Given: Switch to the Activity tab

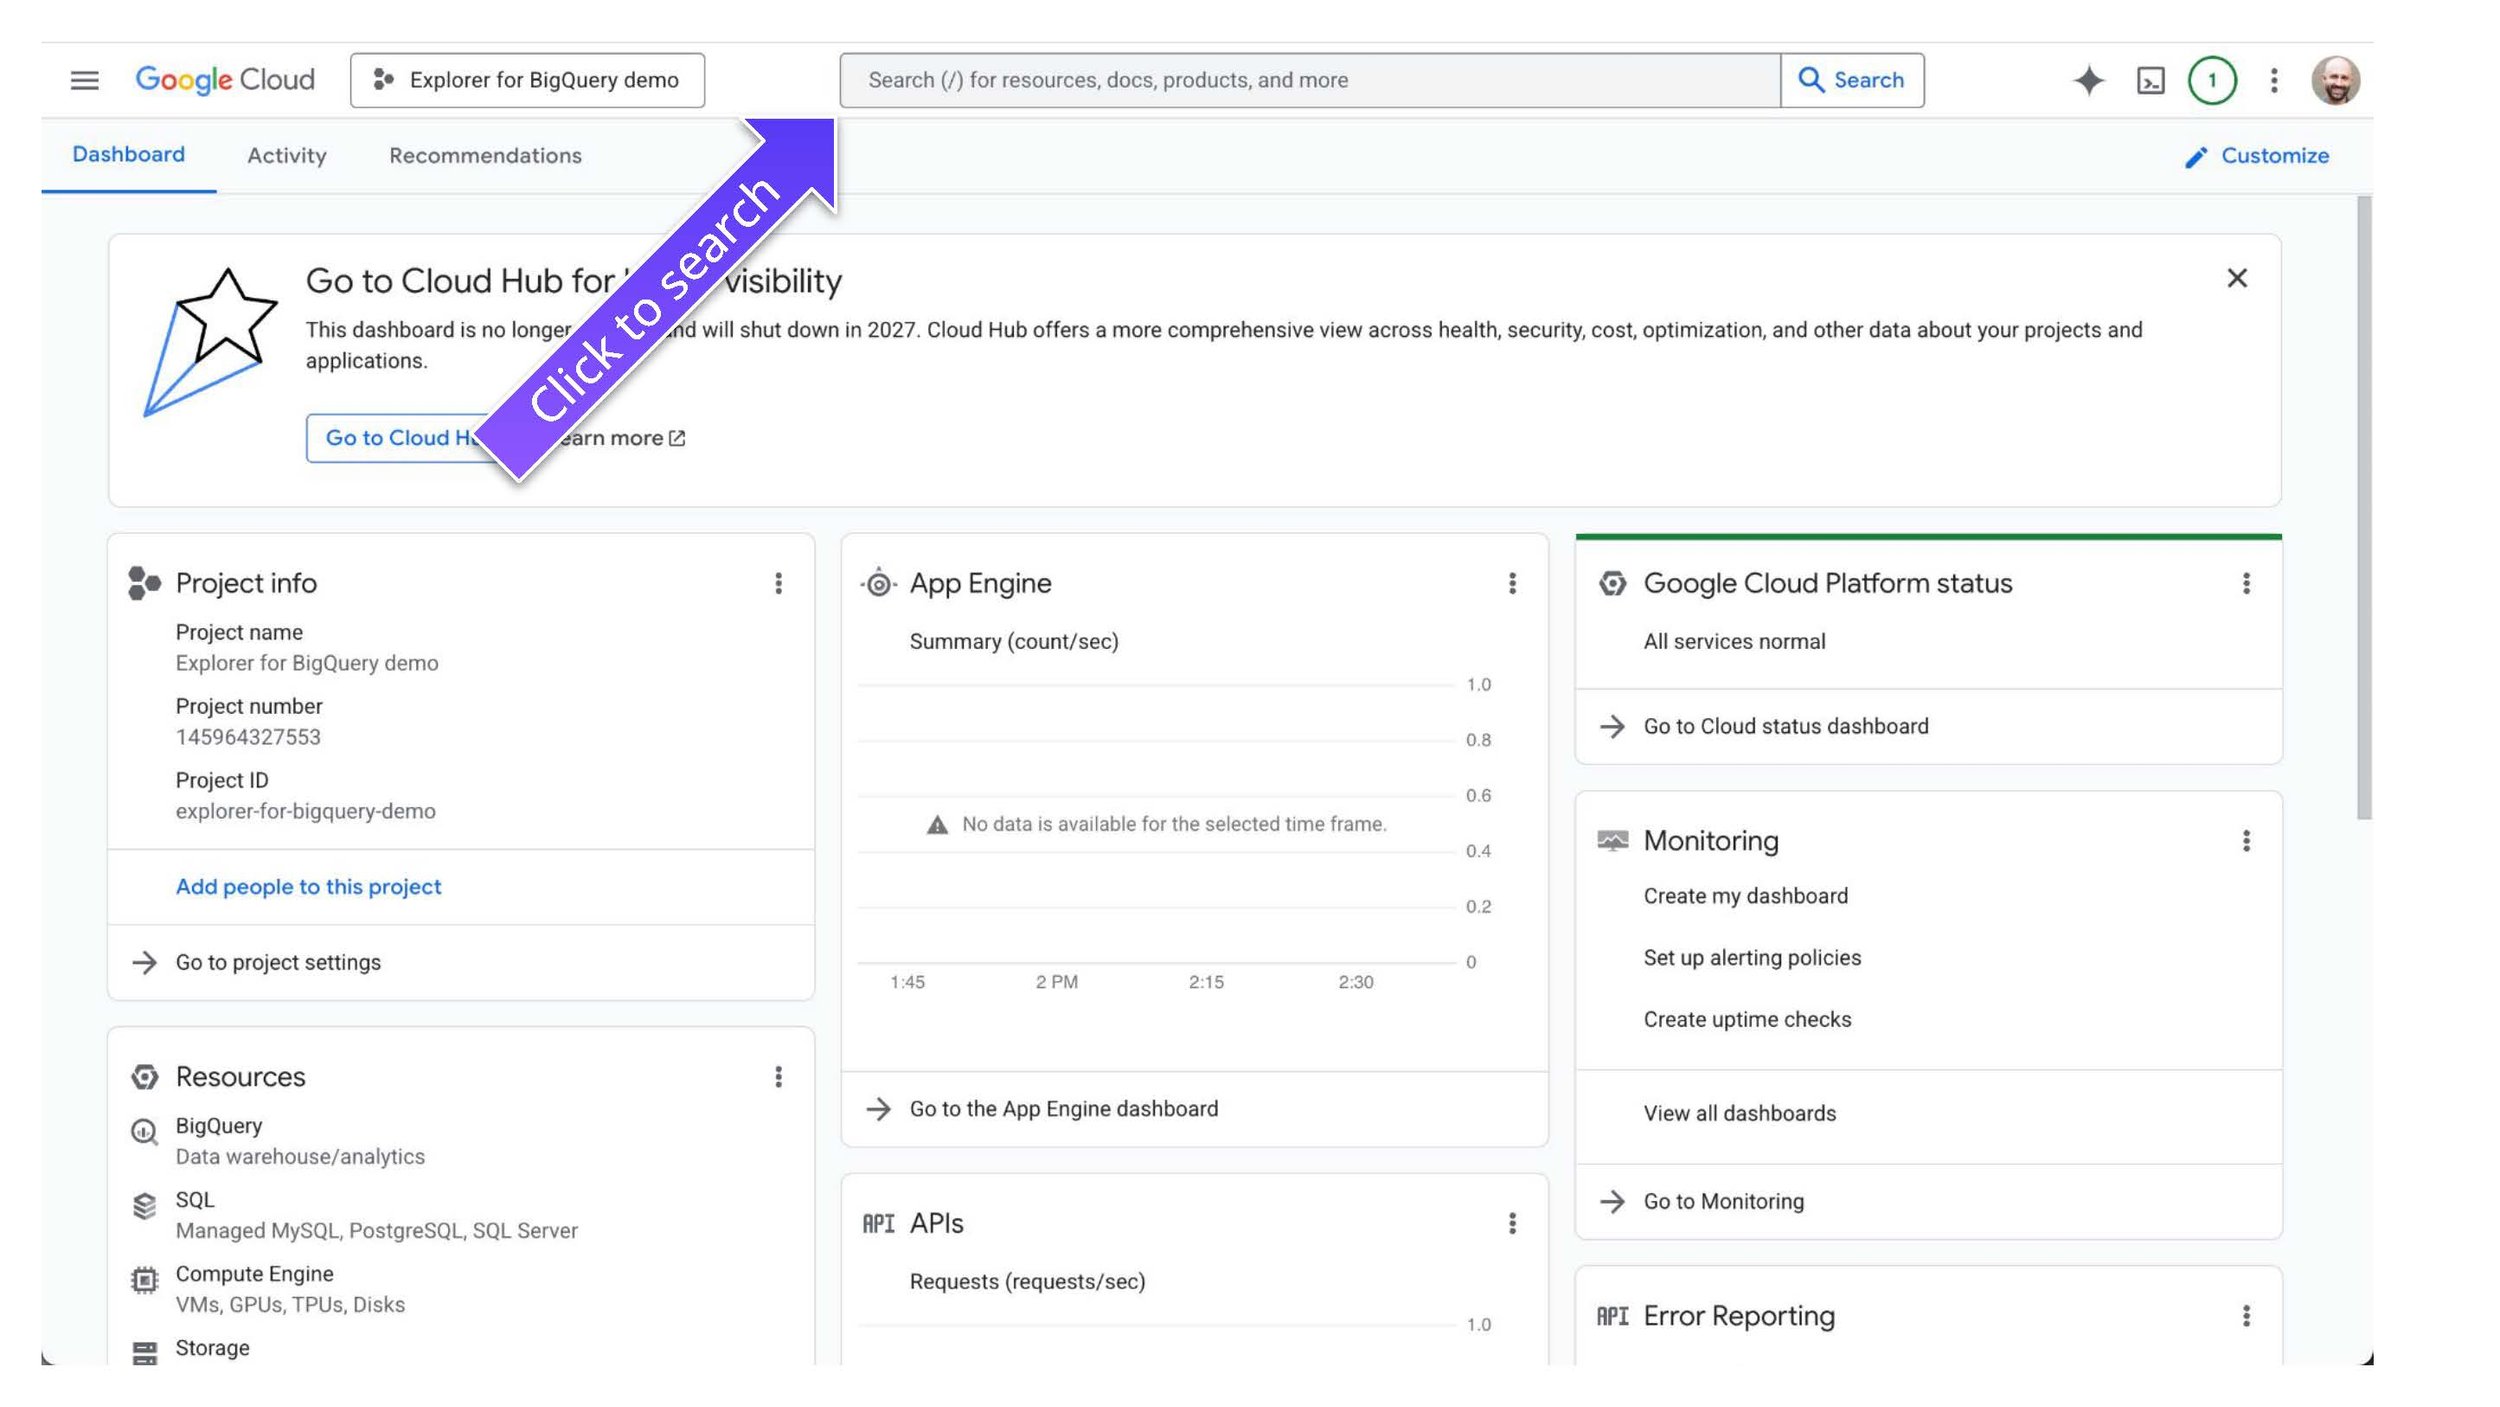Looking at the screenshot, I should [287, 156].
